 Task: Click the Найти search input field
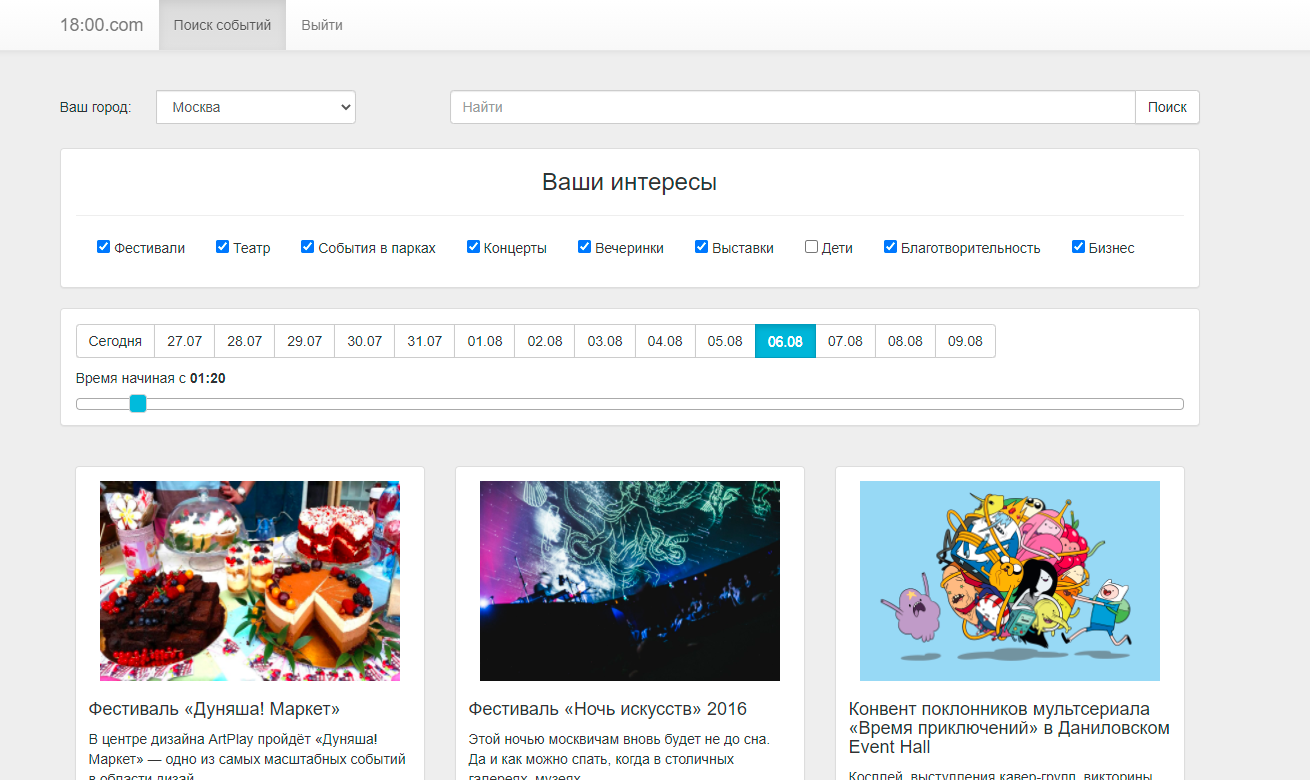click(x=792, y=107)
